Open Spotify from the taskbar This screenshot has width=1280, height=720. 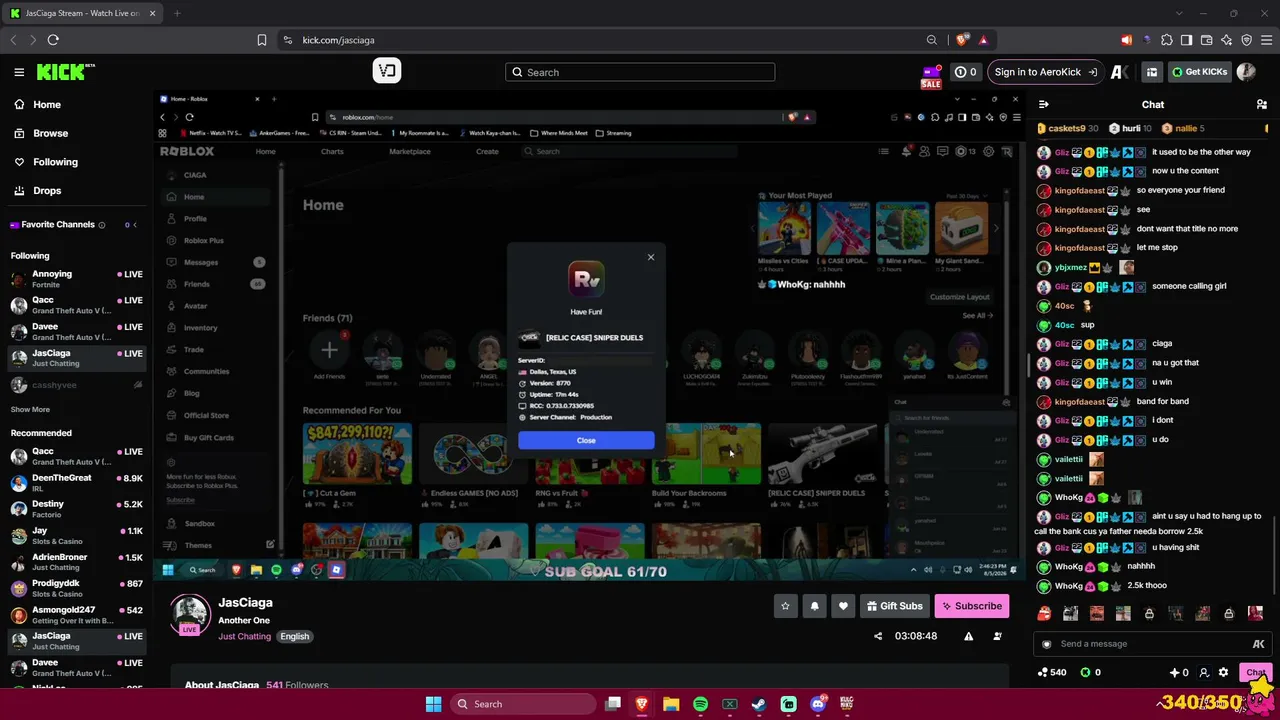pos(700,704)
